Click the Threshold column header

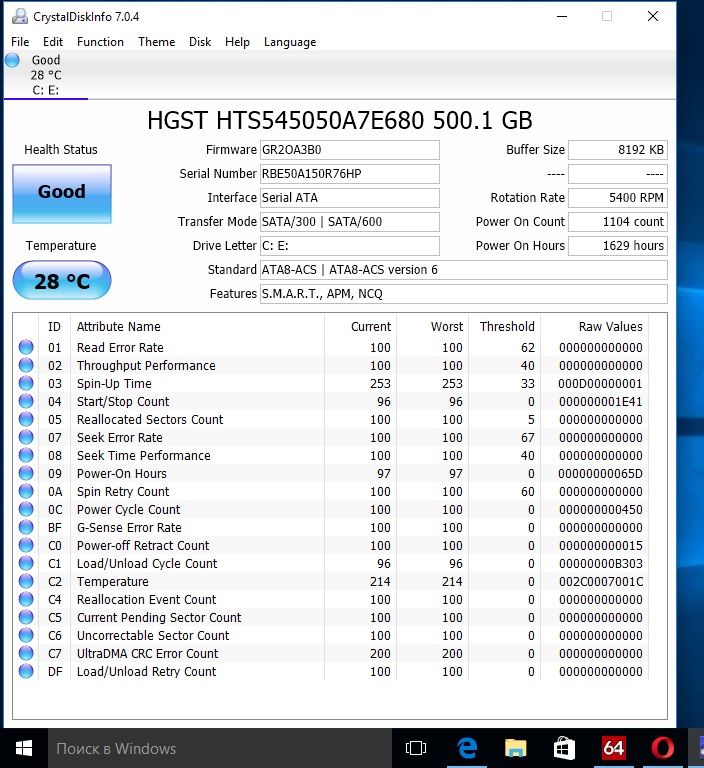coord(507,327)
